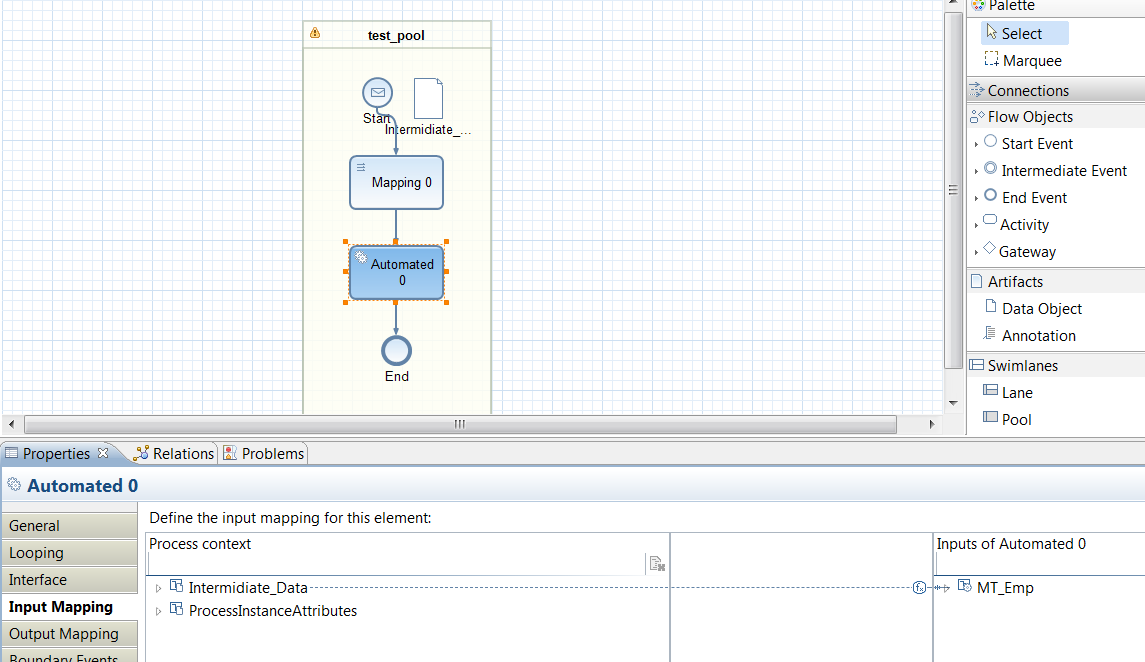Image resolution: width=1145 pixels, height=662 pixels.
Task: Click the clear-filter icon in Process context
Action: pos(656,563)
